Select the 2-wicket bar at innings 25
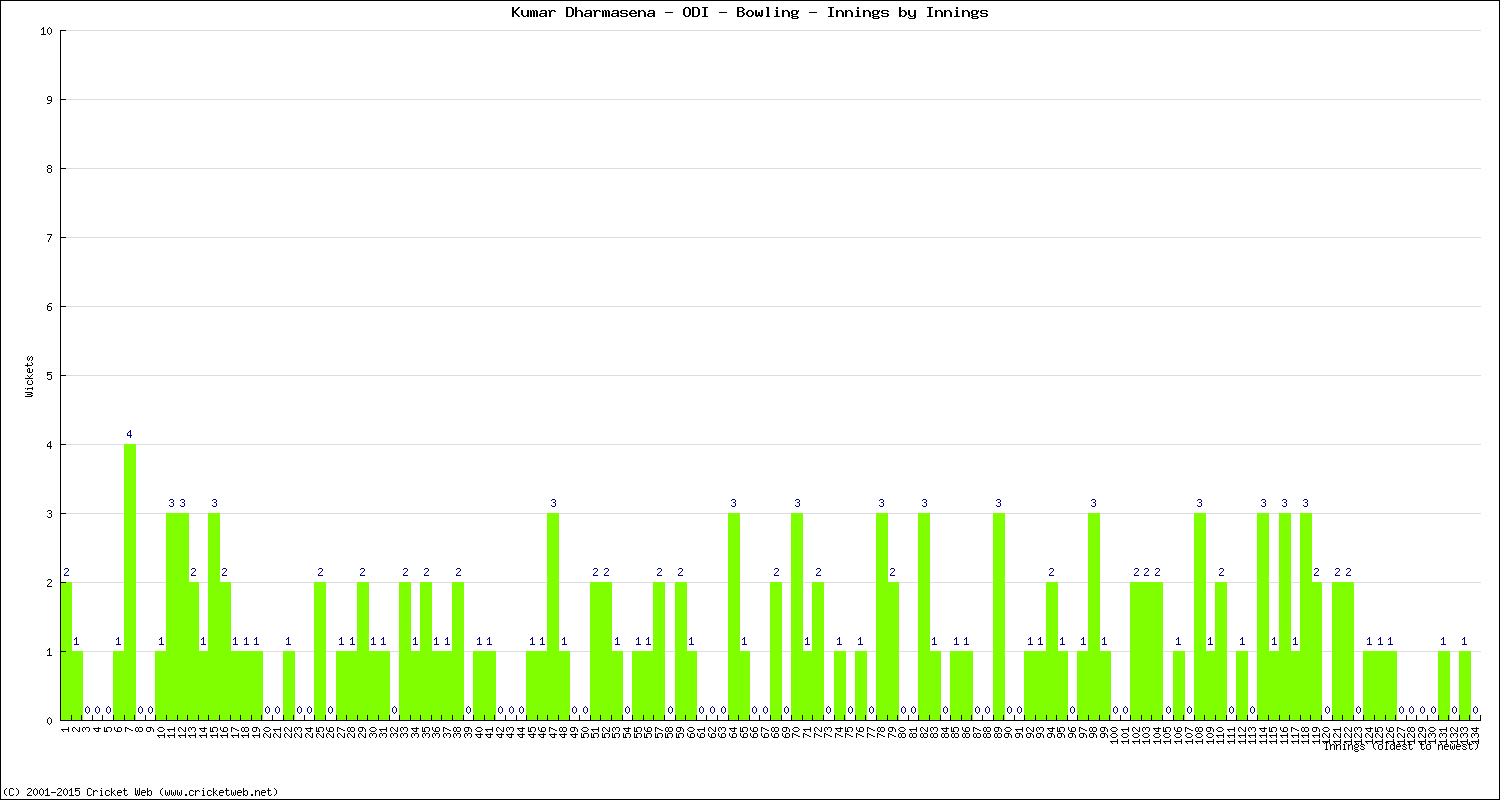1500x800 pixels. [320, 651]
